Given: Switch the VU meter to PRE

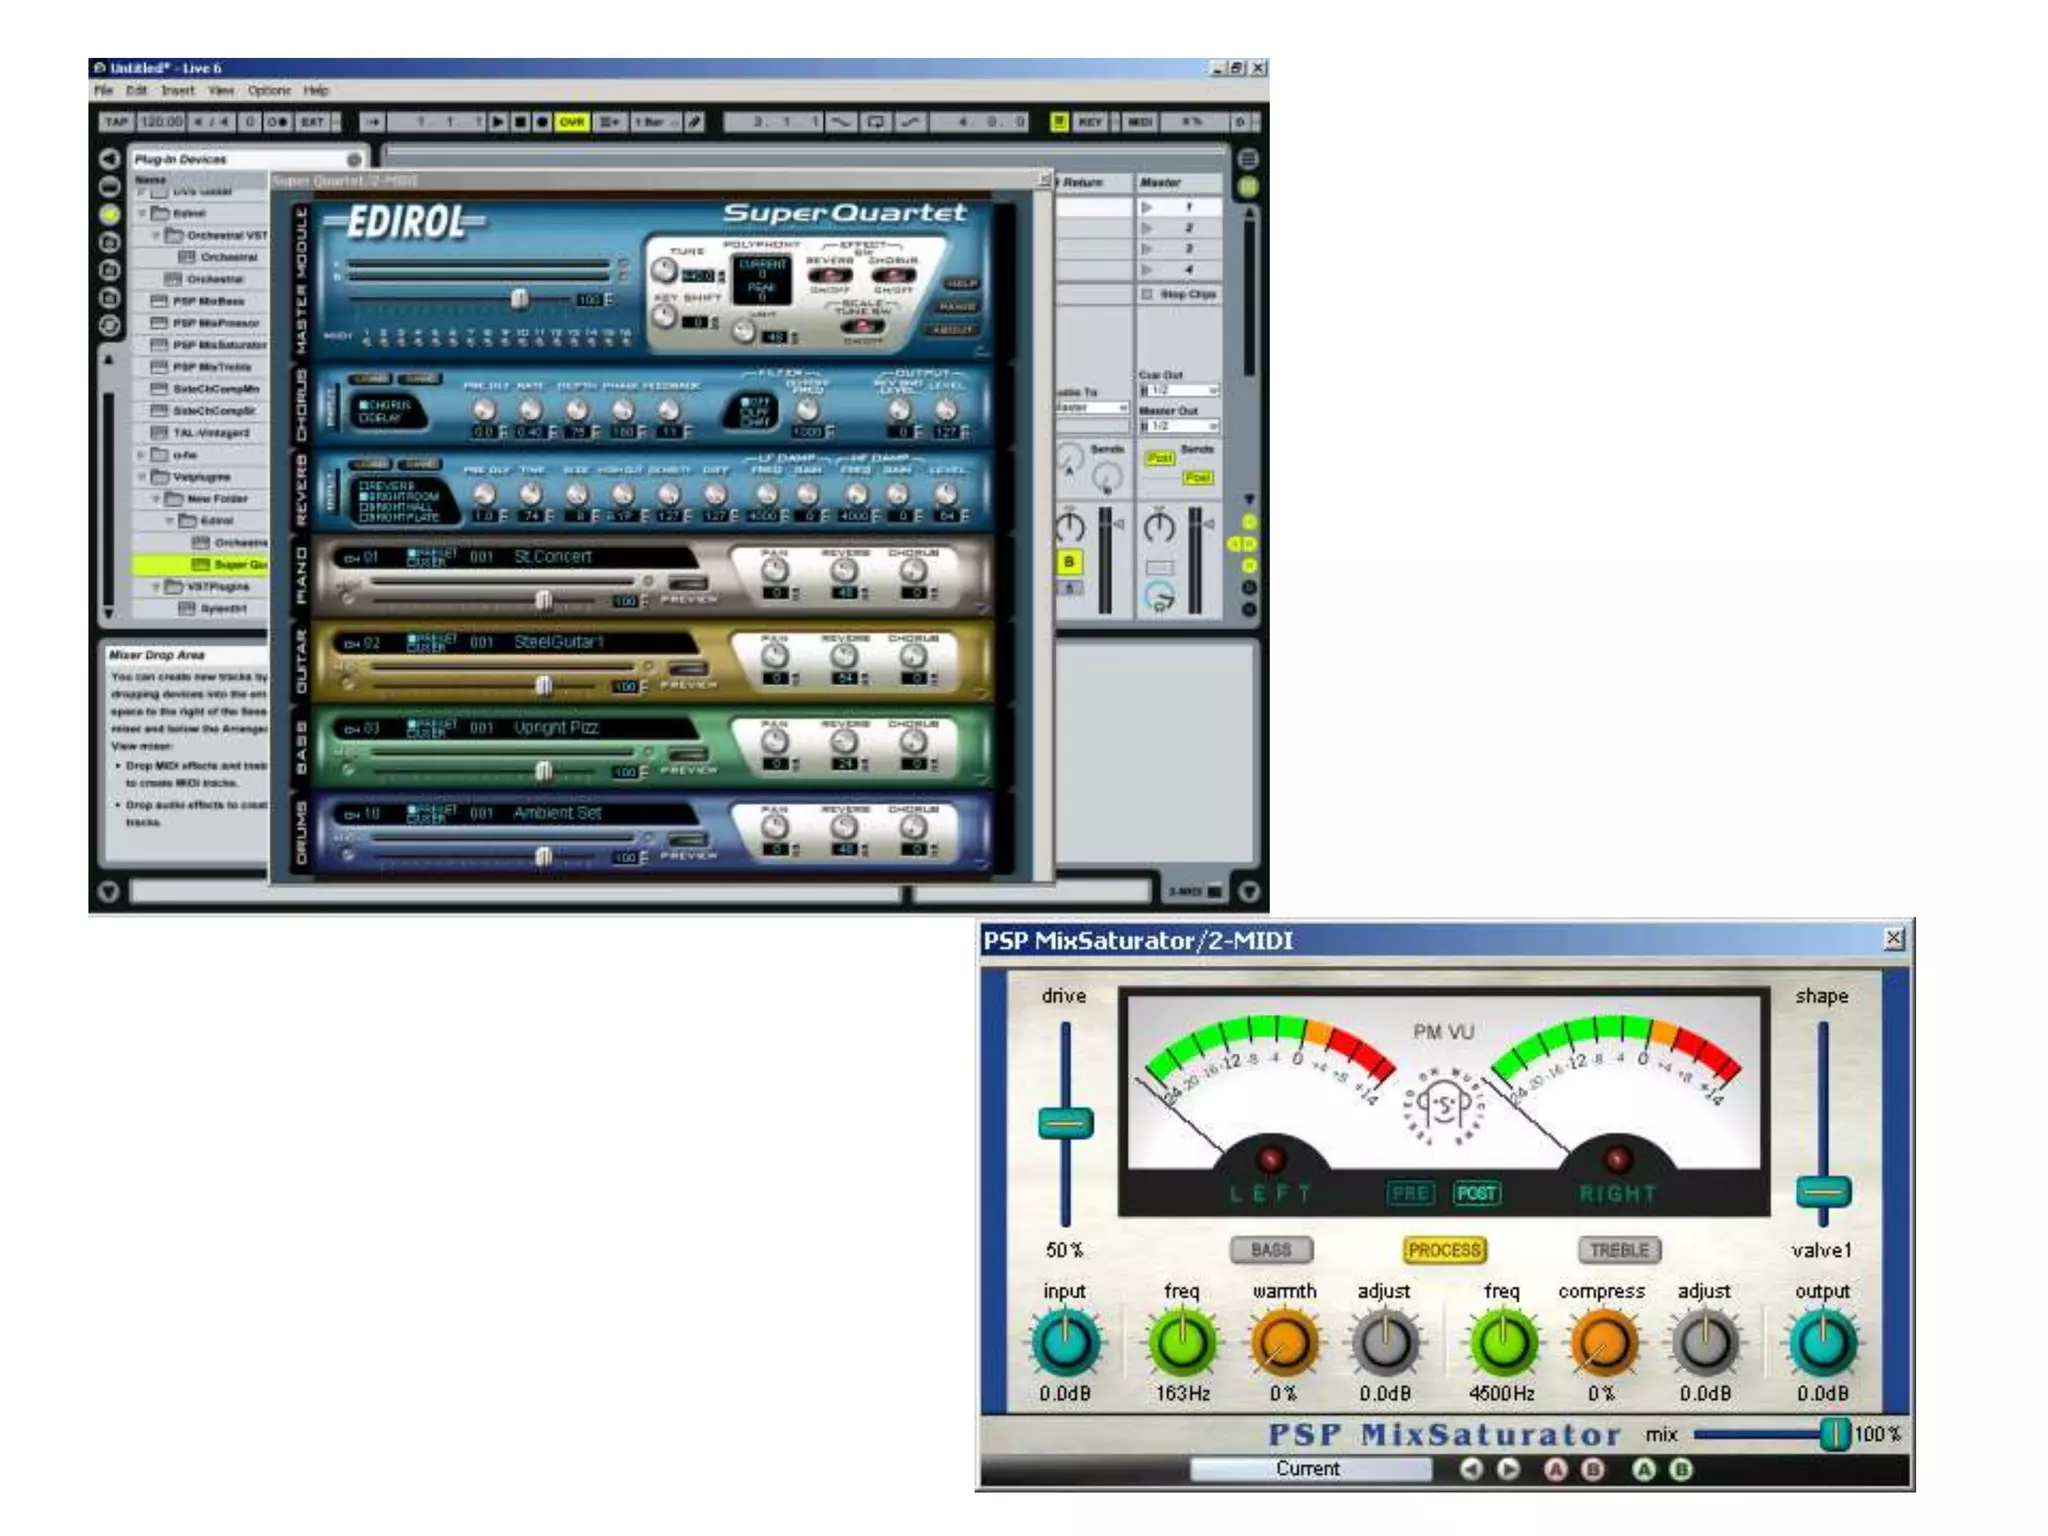Looking at the screenshot, I should tap(1410, 1193).
